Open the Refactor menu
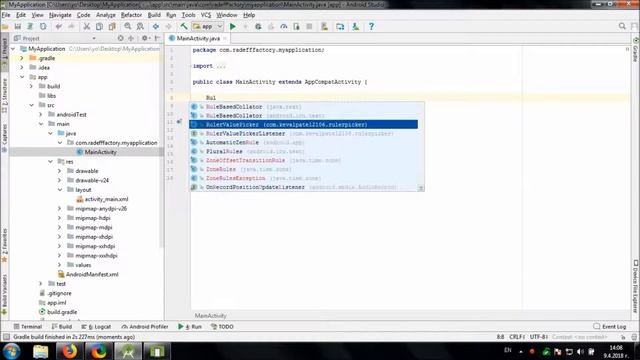This screenshot has width=640, height=360. click(x=131, y=15)
